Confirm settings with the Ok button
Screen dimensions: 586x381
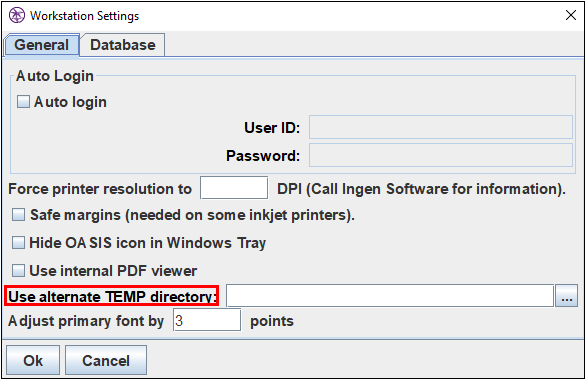coord(33,360)
